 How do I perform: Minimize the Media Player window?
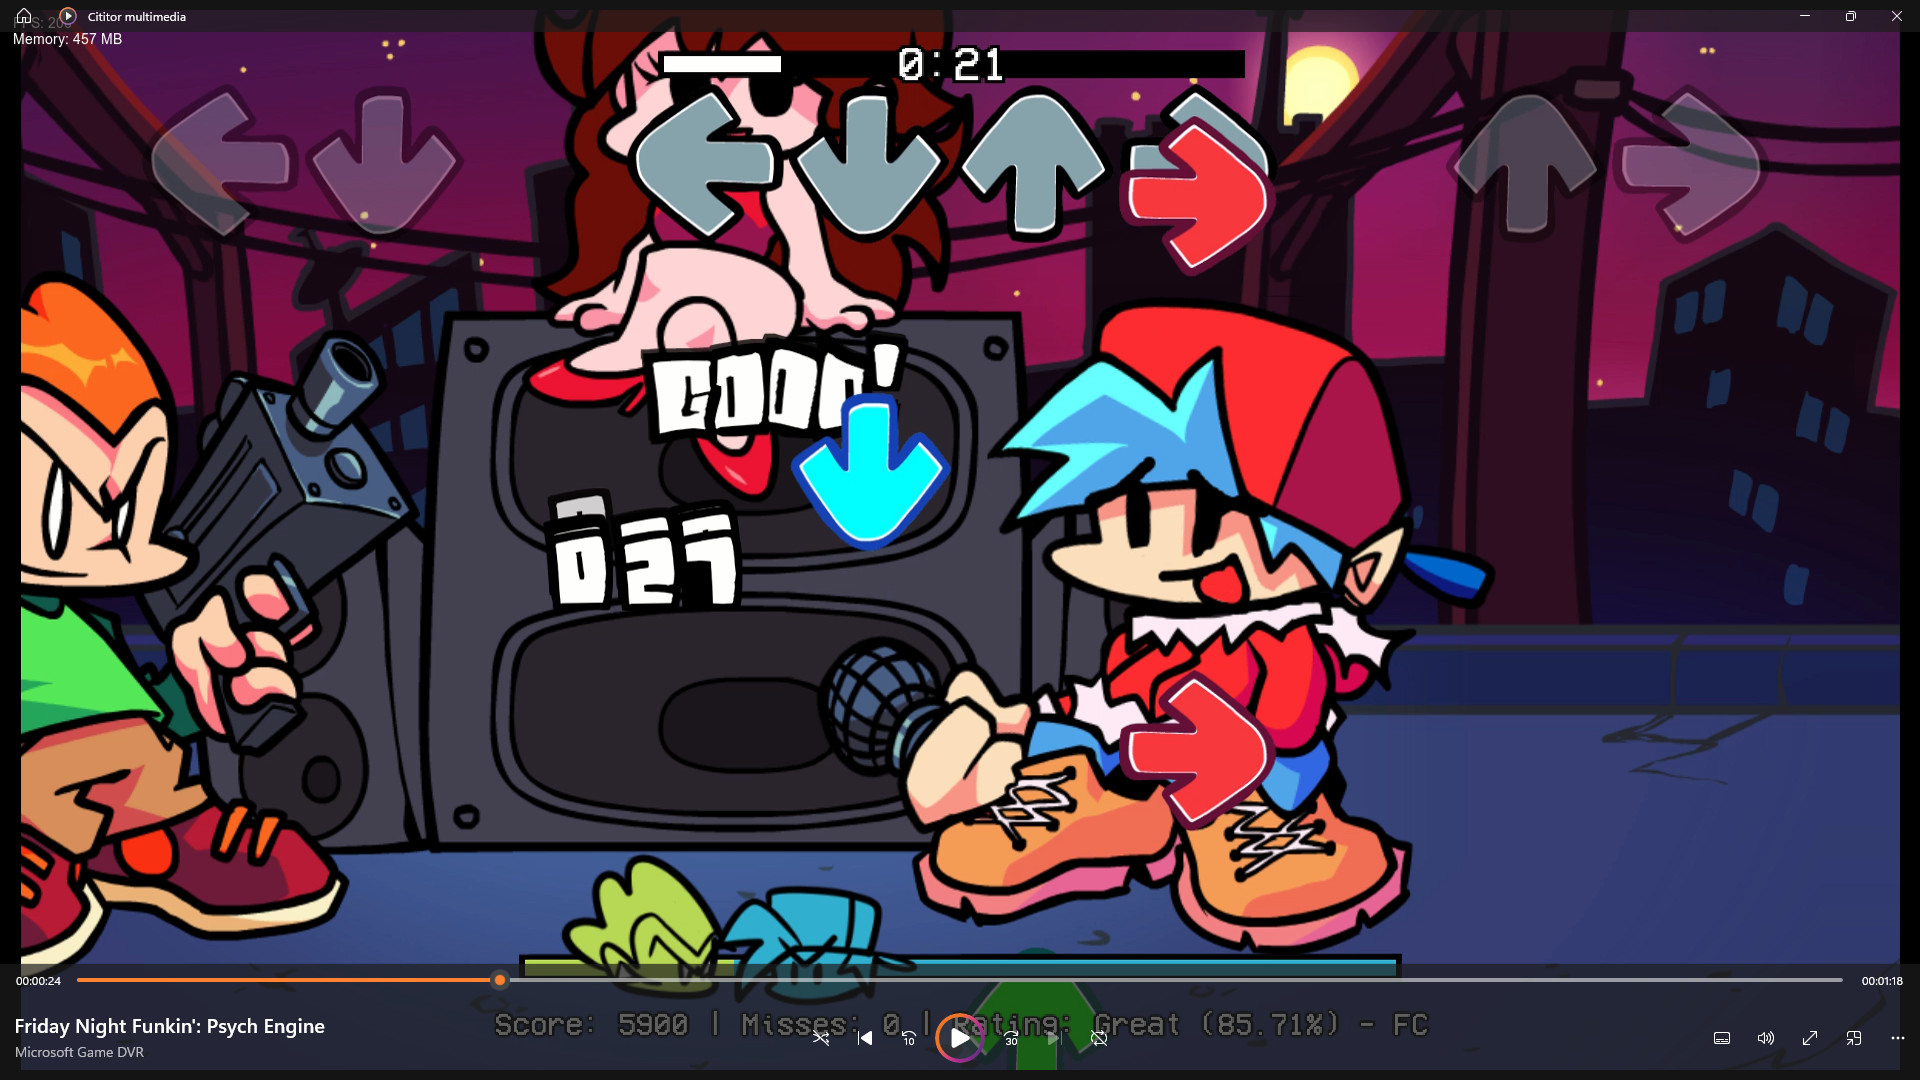point(1805,16)
